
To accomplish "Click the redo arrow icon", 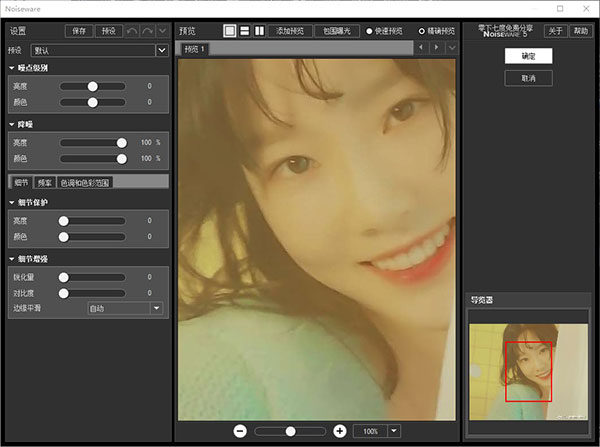I will tap(147, 31).
